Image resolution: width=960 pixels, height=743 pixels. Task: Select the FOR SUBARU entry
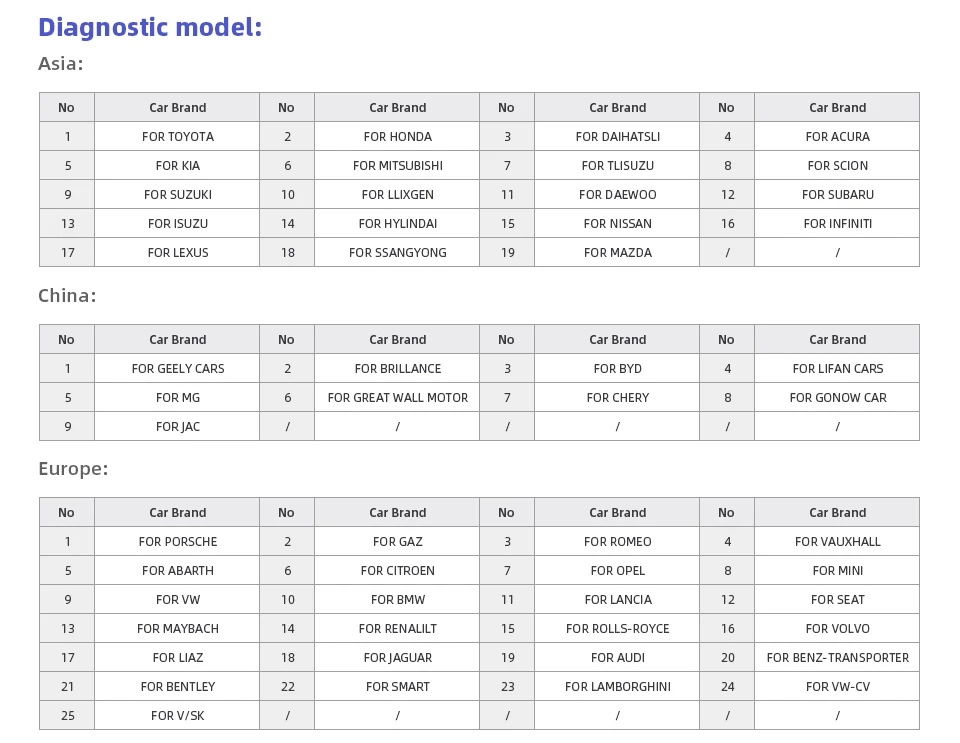pyautogui.click(x=837, y=195)
